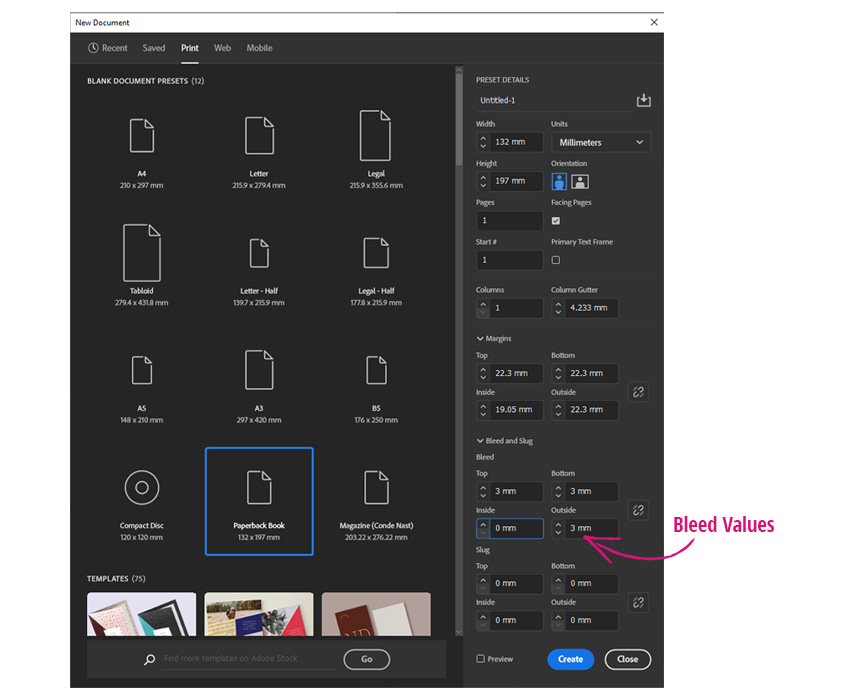
Task: Click the Columns count field
Action: click(517, 308)
